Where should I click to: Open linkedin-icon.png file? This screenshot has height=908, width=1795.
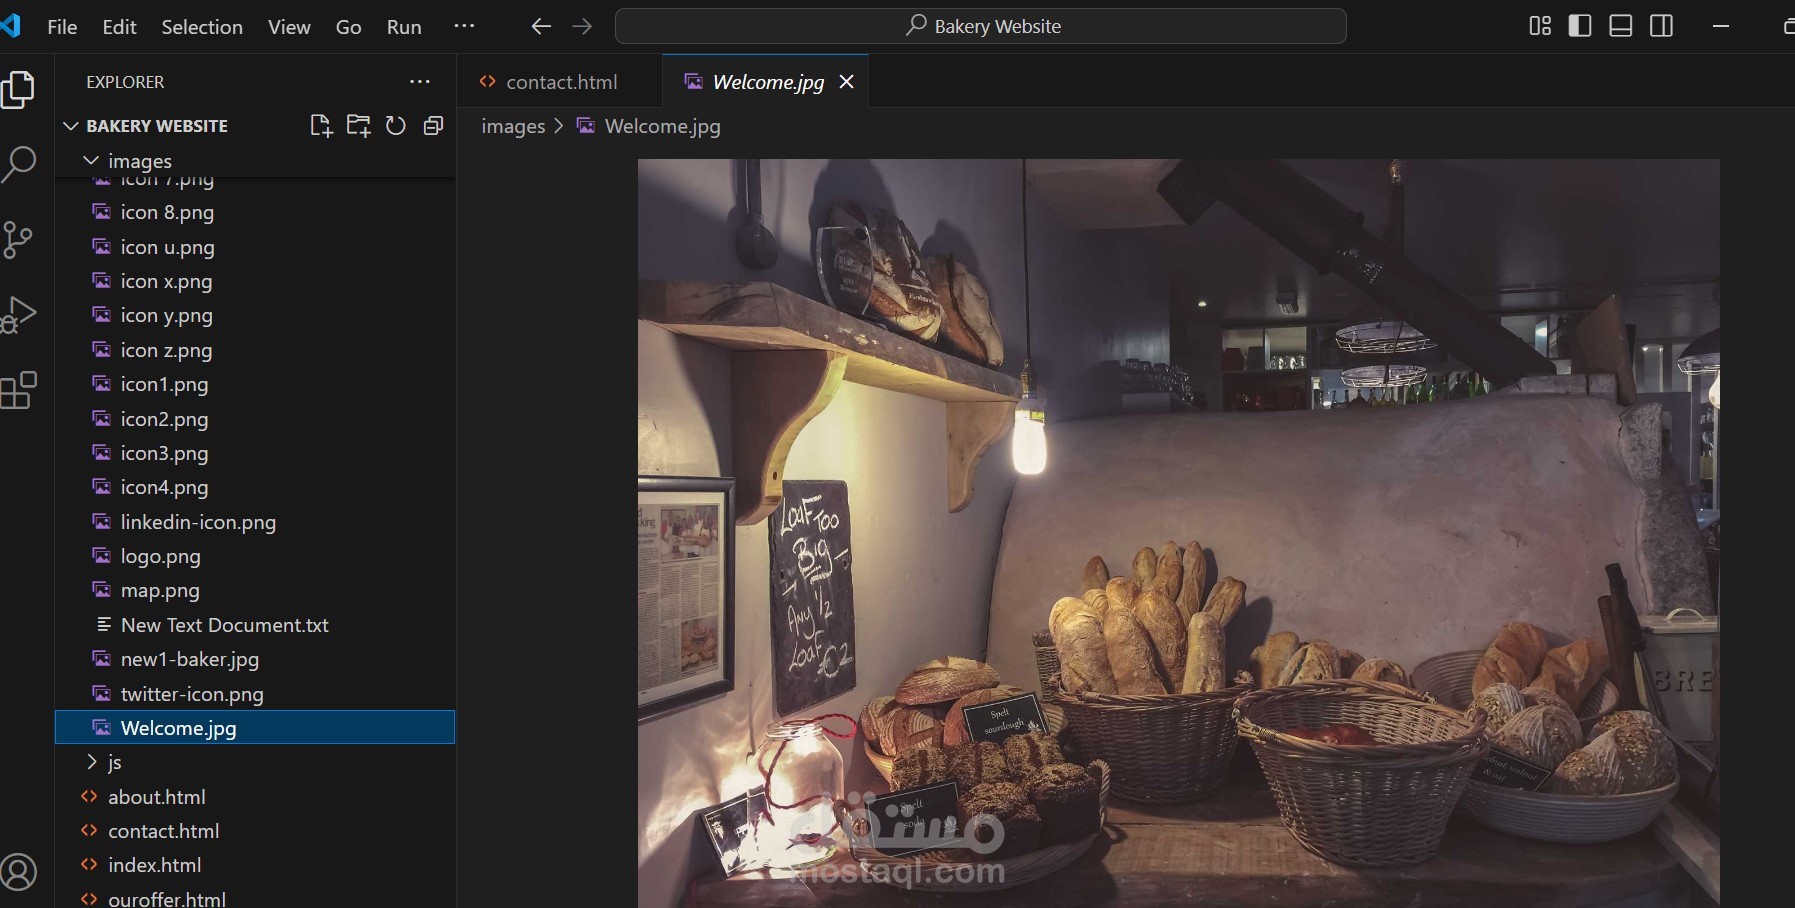tap(255, 522)
